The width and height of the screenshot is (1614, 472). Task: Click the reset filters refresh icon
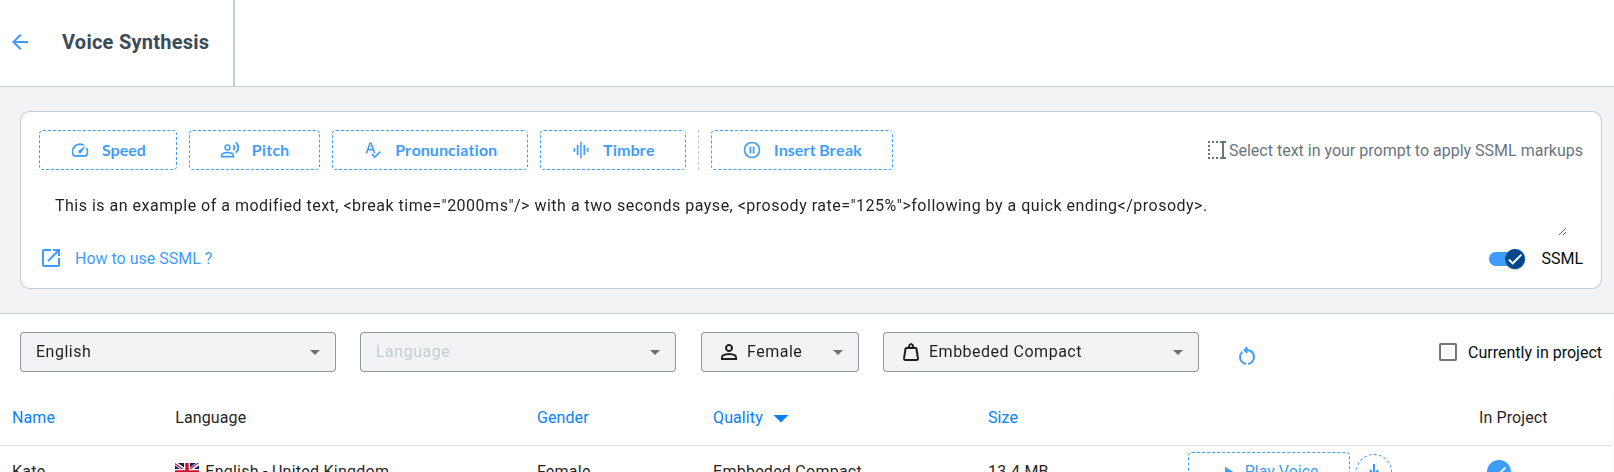(1247, 356)
